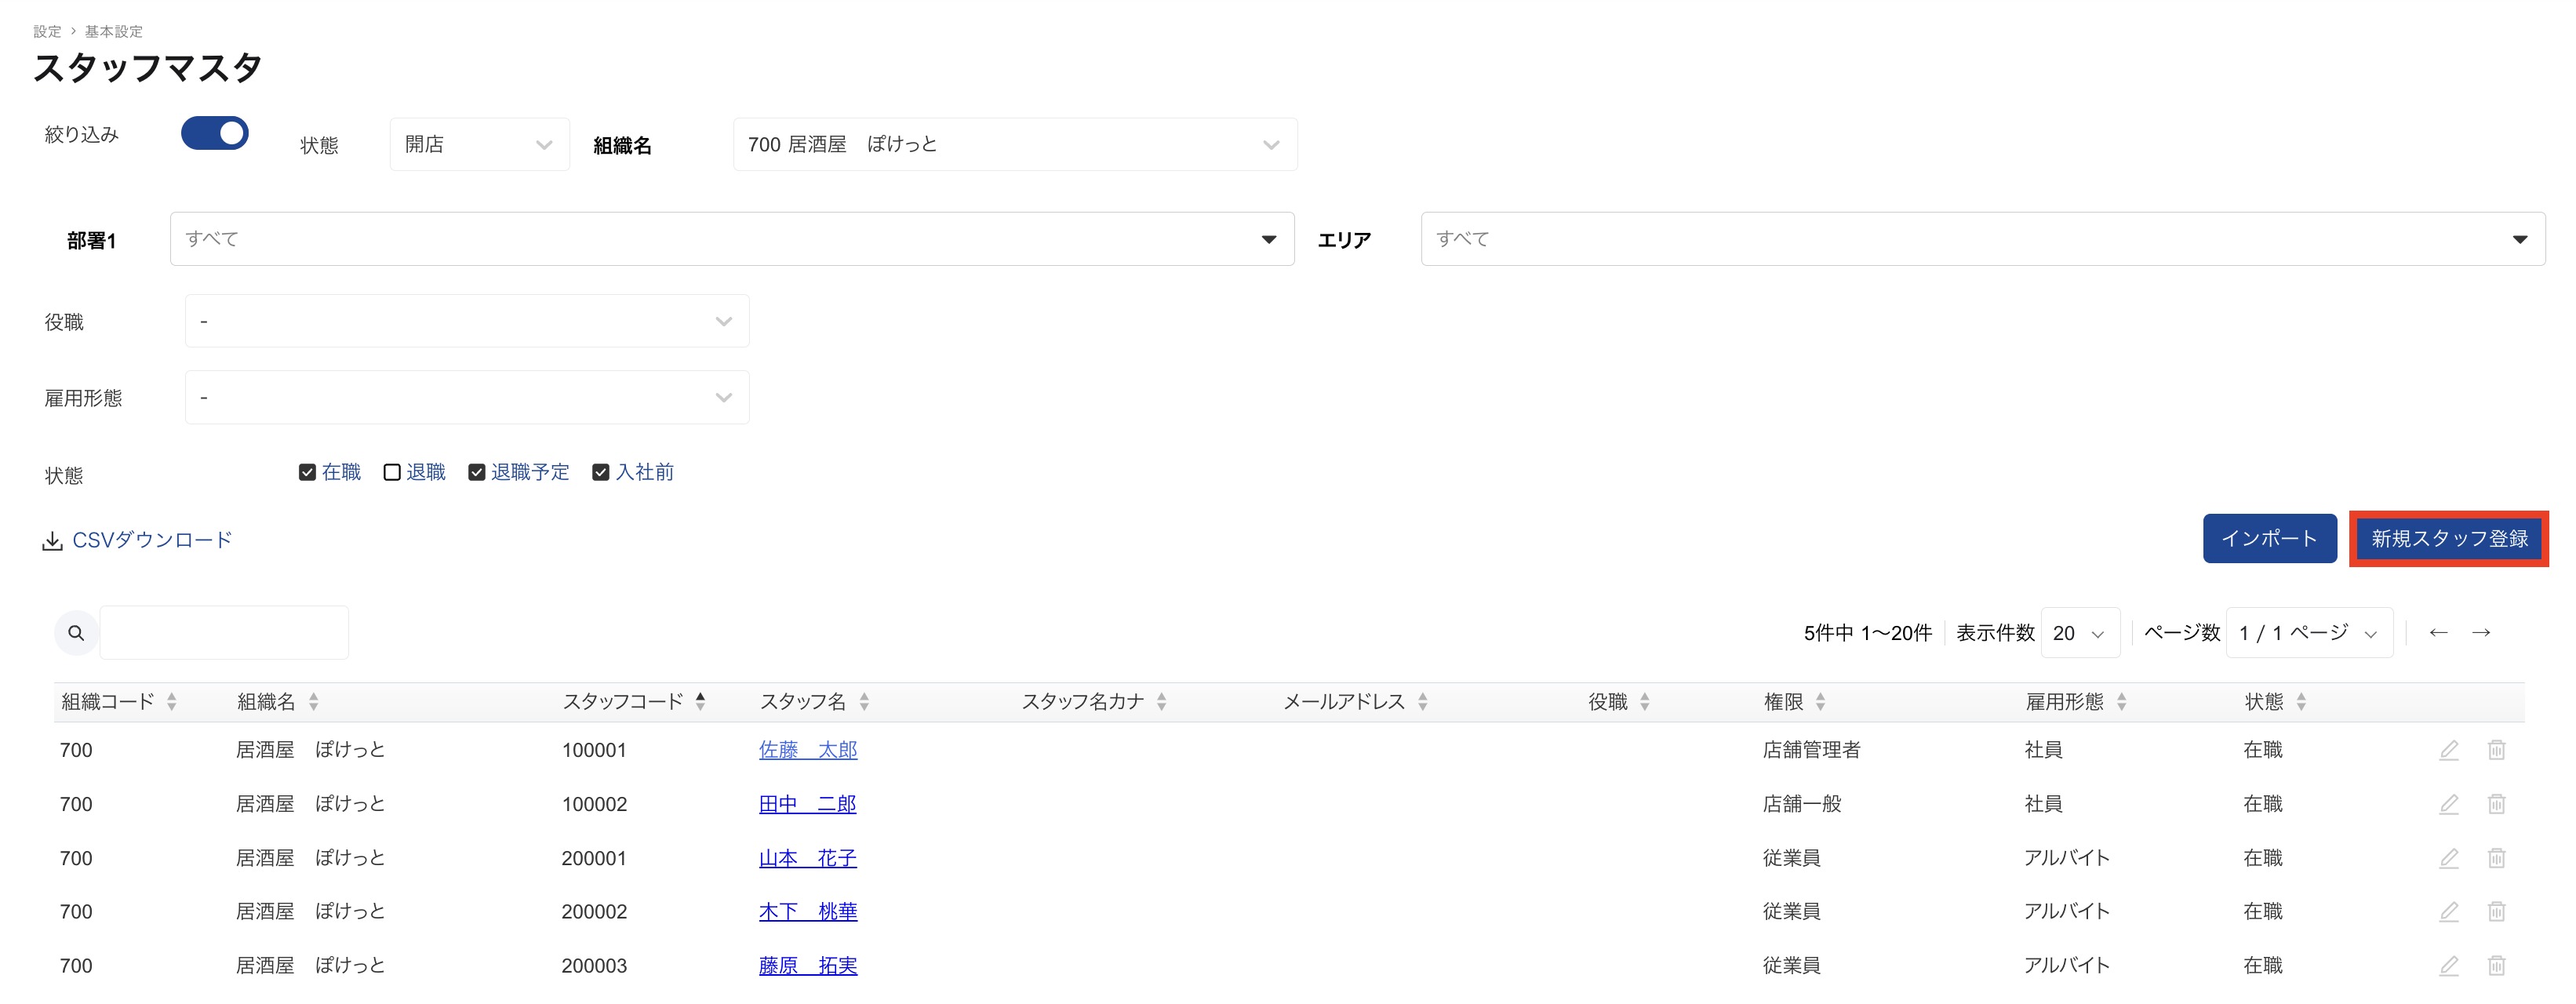The width and height of the screenshot is (2576, 1004).
Task: Delete staff 木下 桃華 with trash icon
Action: coord(2496,911)
